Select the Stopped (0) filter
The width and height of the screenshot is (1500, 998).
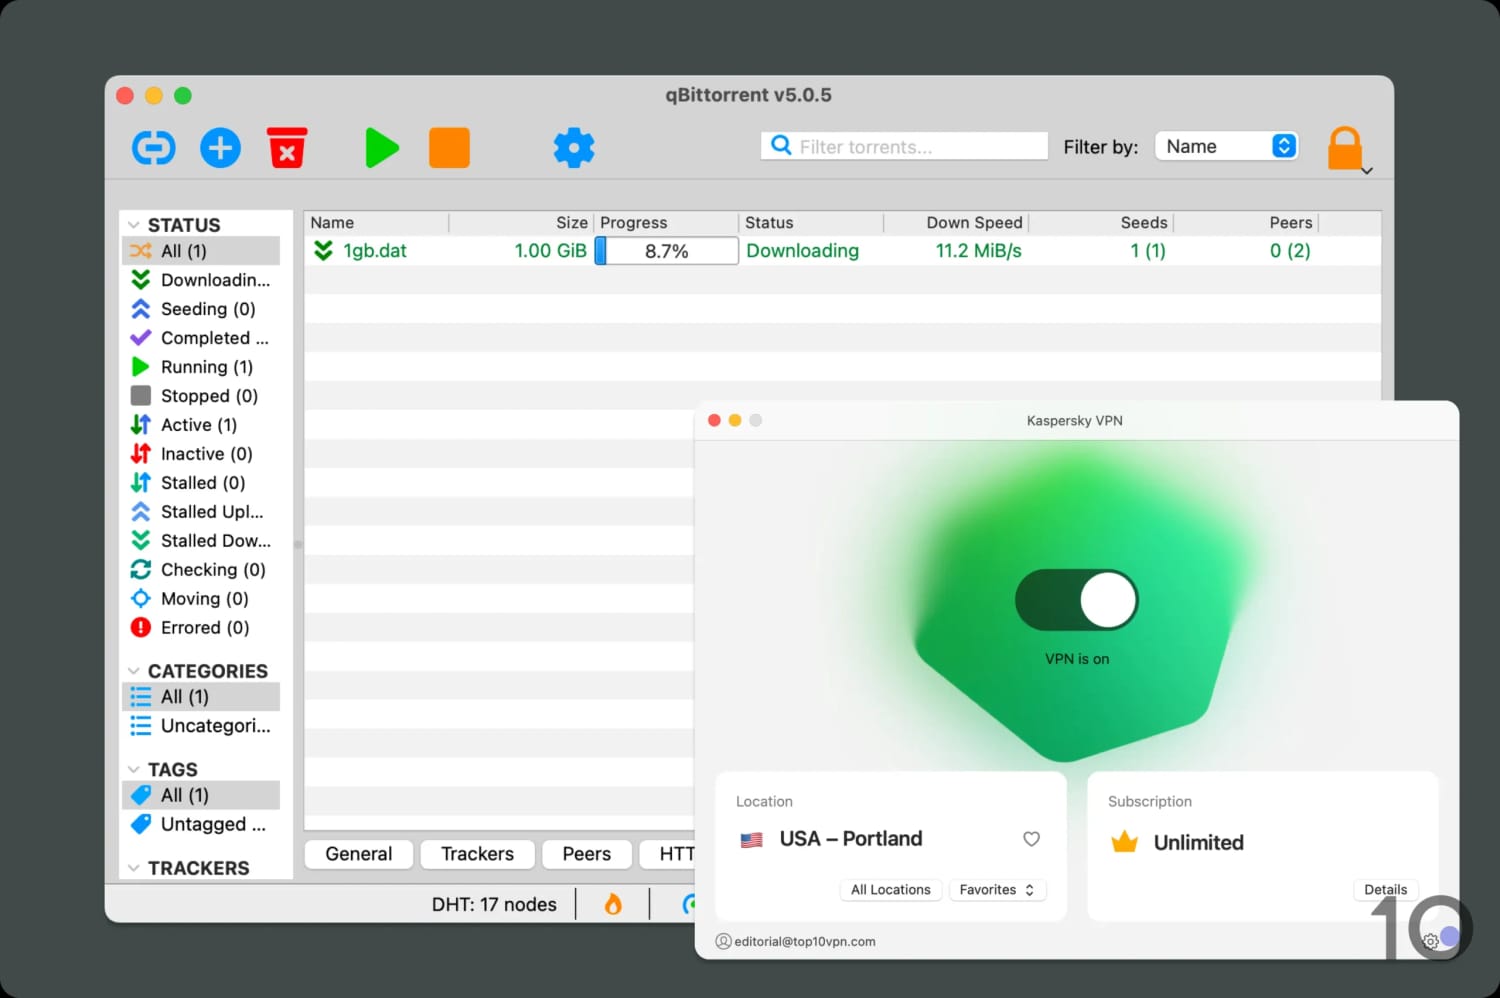pyautogui.click(x=201, y=396)
